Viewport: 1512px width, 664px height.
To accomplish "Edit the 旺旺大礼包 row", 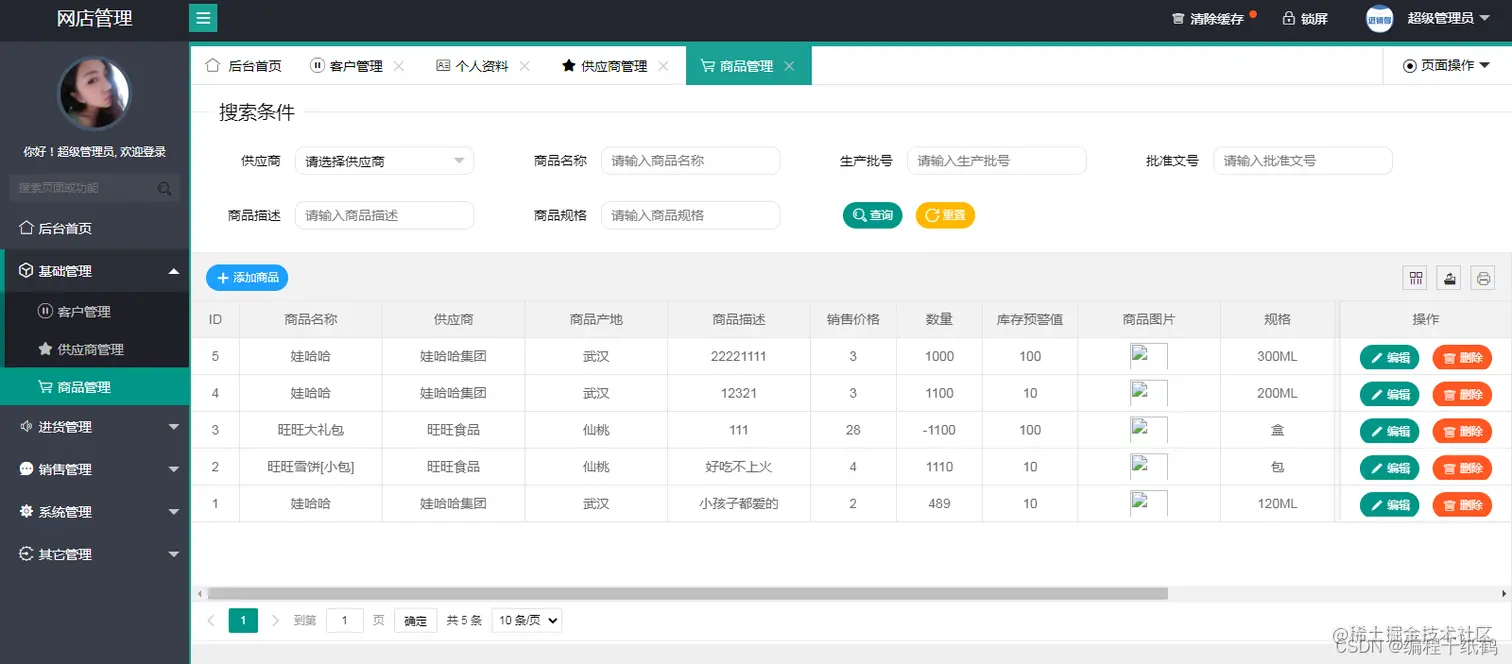I will pyautogui.click(x=1389, y=431).
